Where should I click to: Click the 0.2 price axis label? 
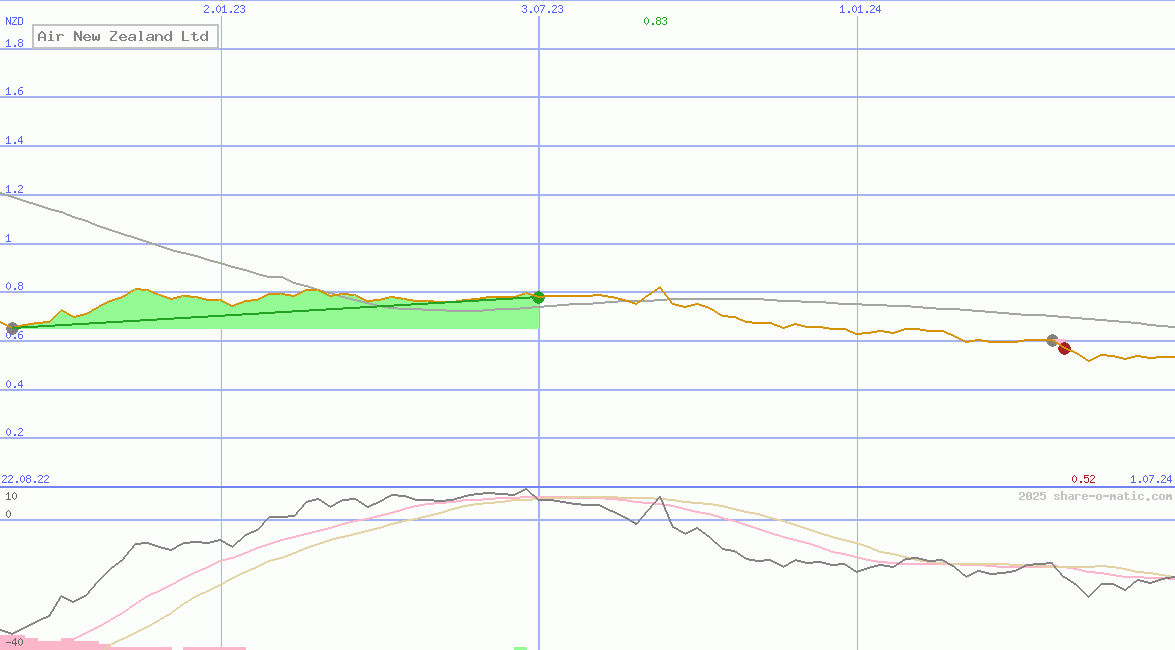[14, 432]
